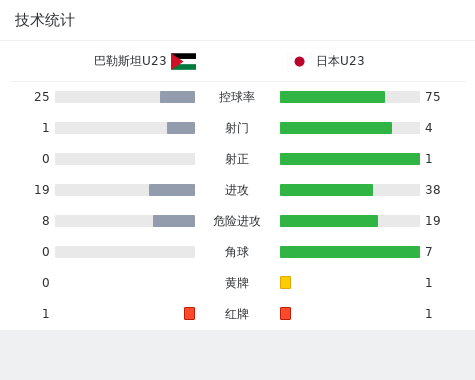
Task: Click Japan's green corner kicks bar
Action: point(350,252)
